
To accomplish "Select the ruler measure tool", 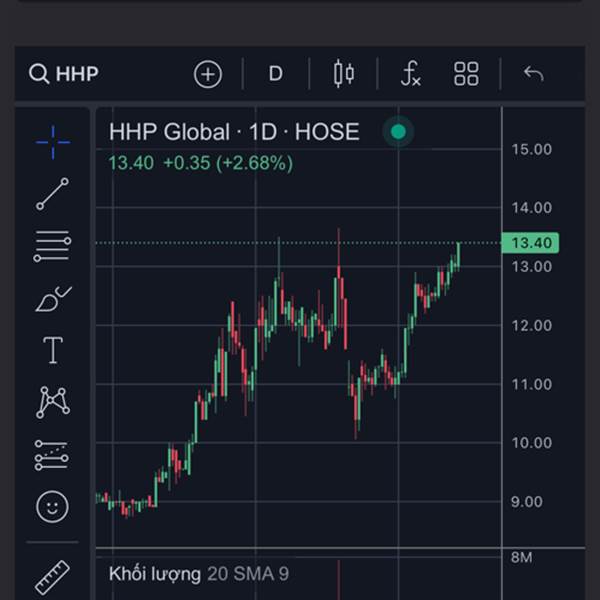I will coord(52,577).
